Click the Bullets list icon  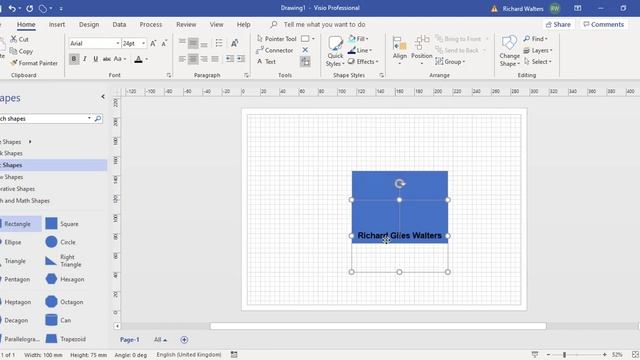[x=219, y=43]
